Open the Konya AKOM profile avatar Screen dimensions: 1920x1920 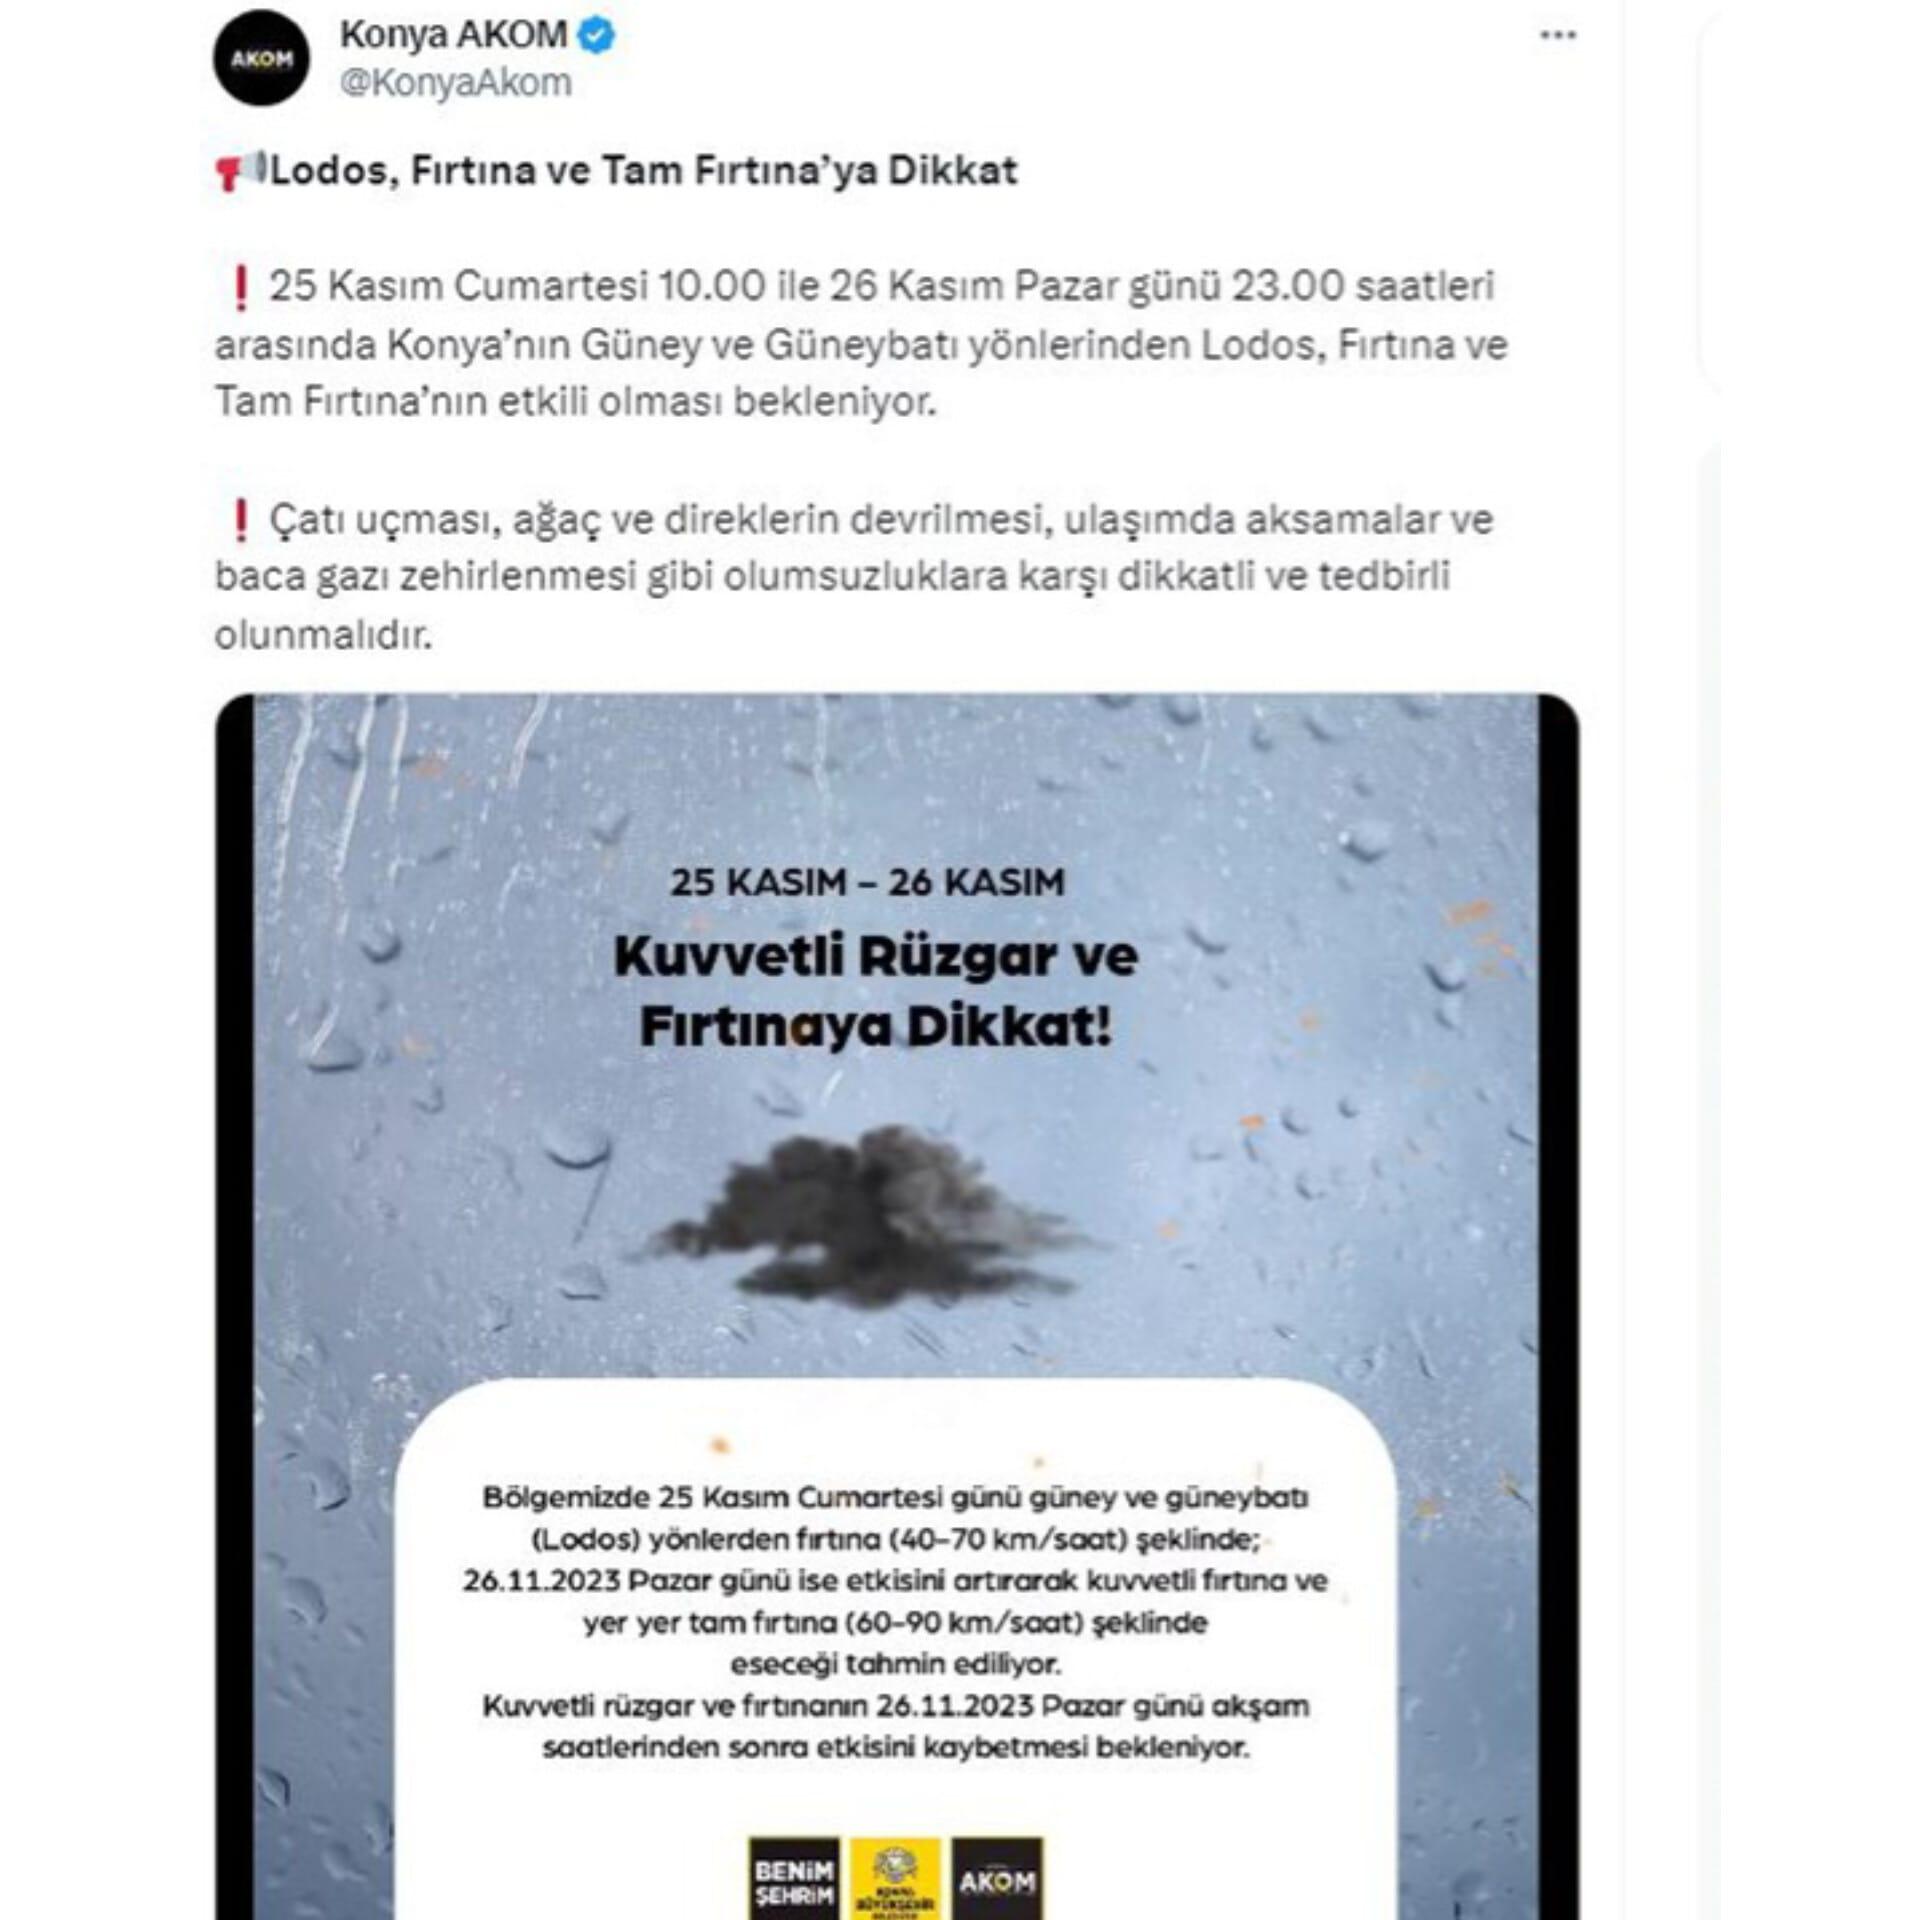[261, 58]
